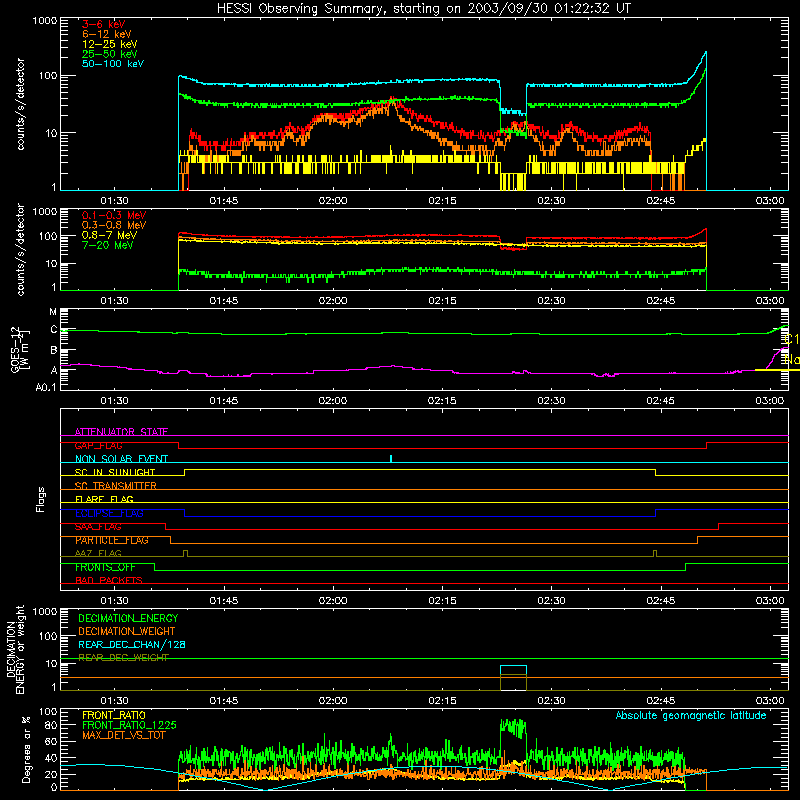This screenshot has height=800, width=800.
Task: Select the 25-50 keV legend label
Action: click(110, 54)
